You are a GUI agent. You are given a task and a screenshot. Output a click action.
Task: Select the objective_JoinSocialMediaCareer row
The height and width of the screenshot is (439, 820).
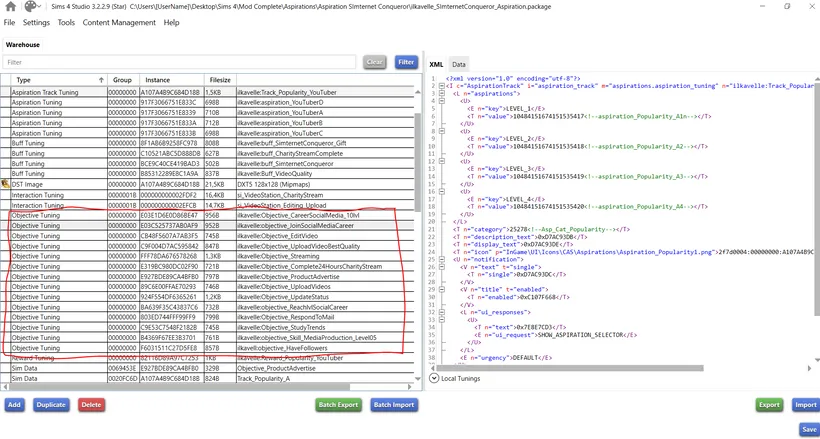(x=208, y=226)
